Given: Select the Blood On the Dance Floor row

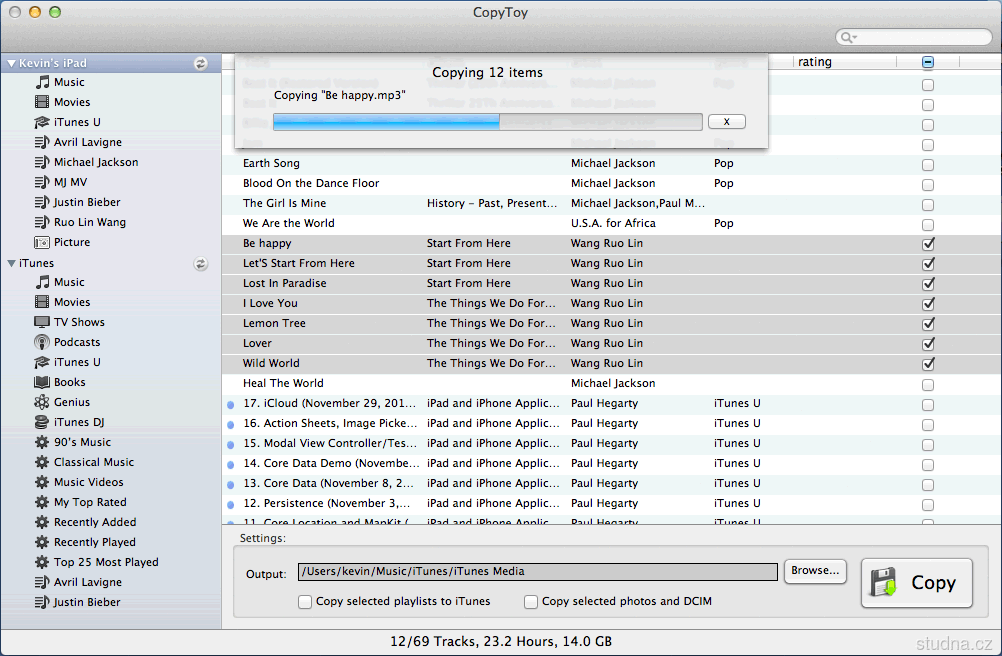Looking at the screenshot, I should pos(611,183).
